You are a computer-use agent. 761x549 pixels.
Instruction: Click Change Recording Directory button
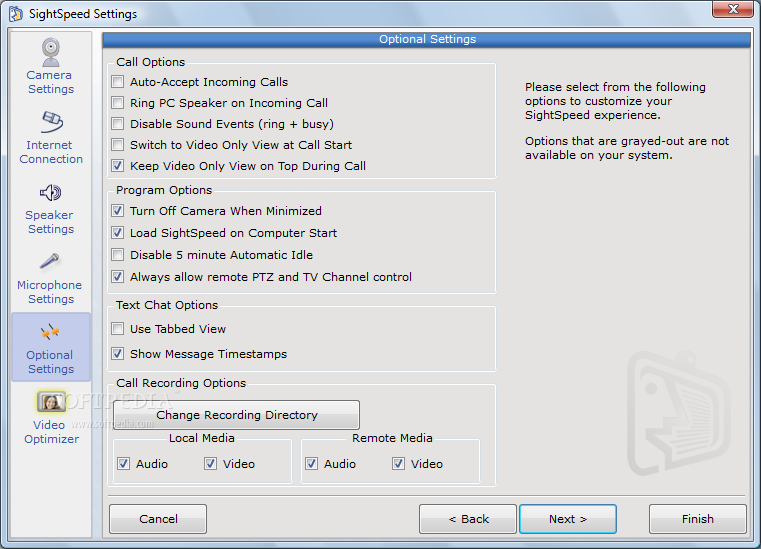236,415
